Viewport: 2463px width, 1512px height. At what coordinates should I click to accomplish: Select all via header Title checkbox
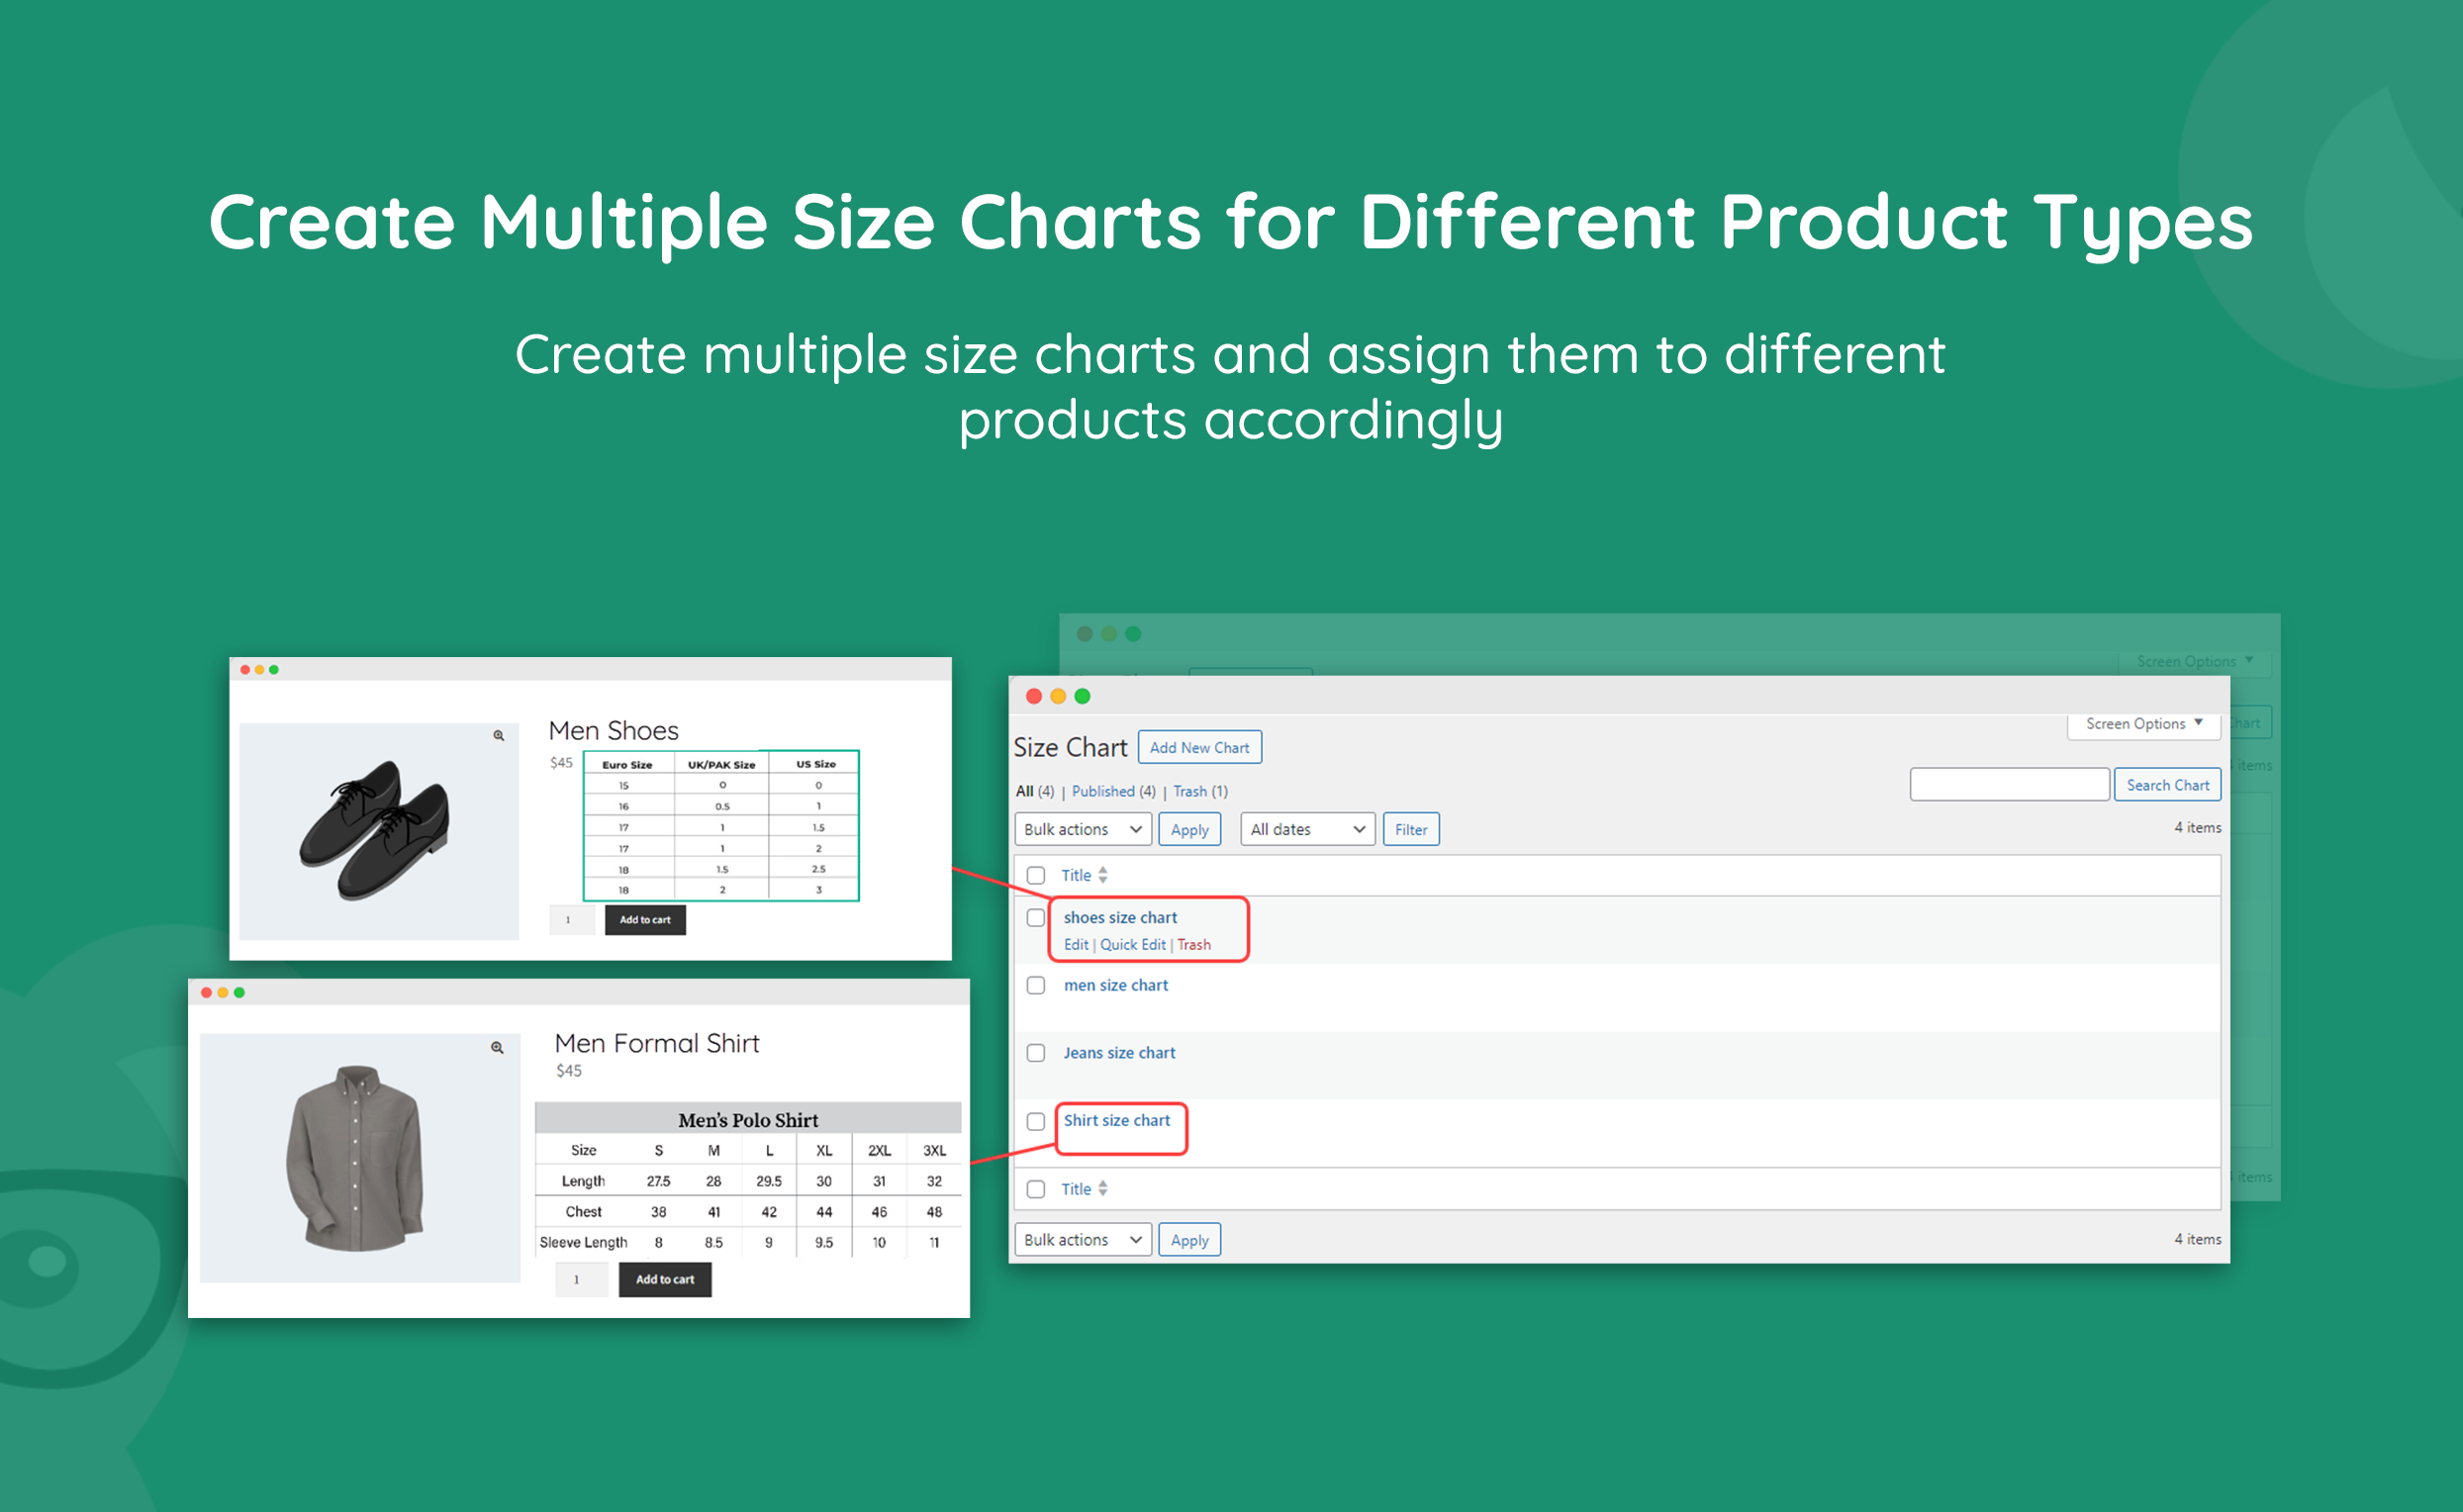point(1036,876)
